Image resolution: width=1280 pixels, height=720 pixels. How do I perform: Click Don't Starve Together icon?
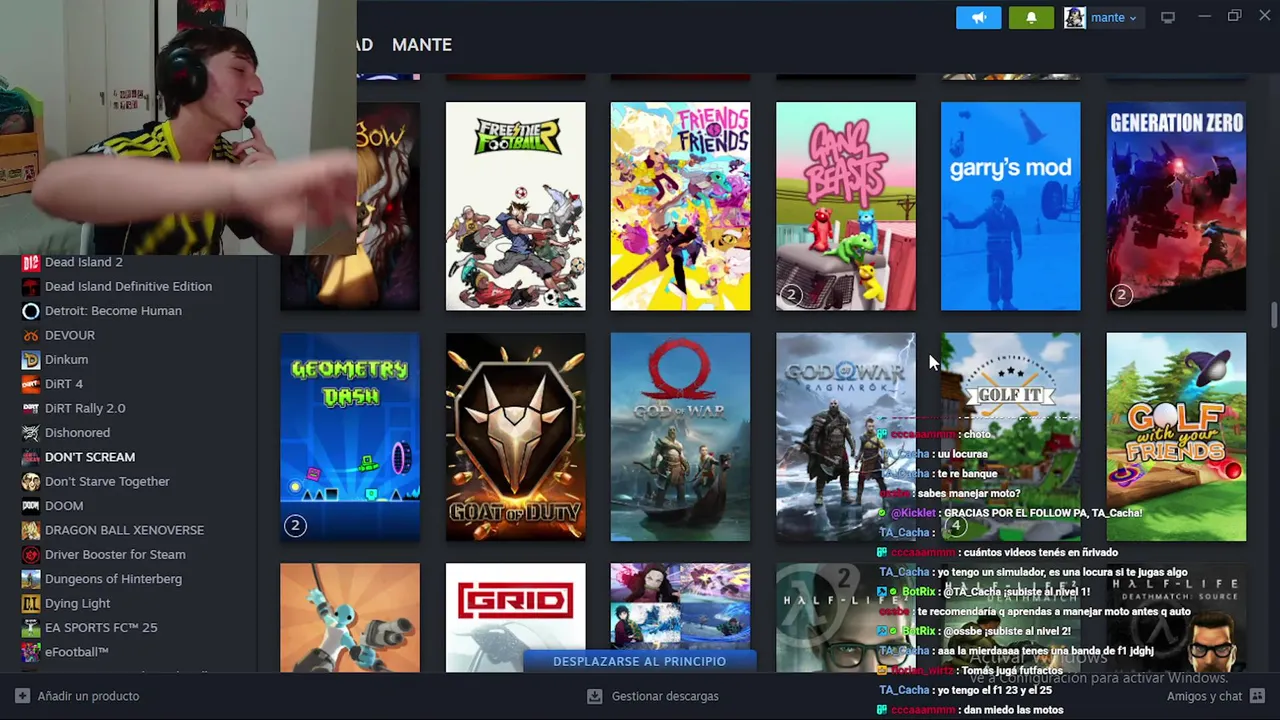coord(31,481)
